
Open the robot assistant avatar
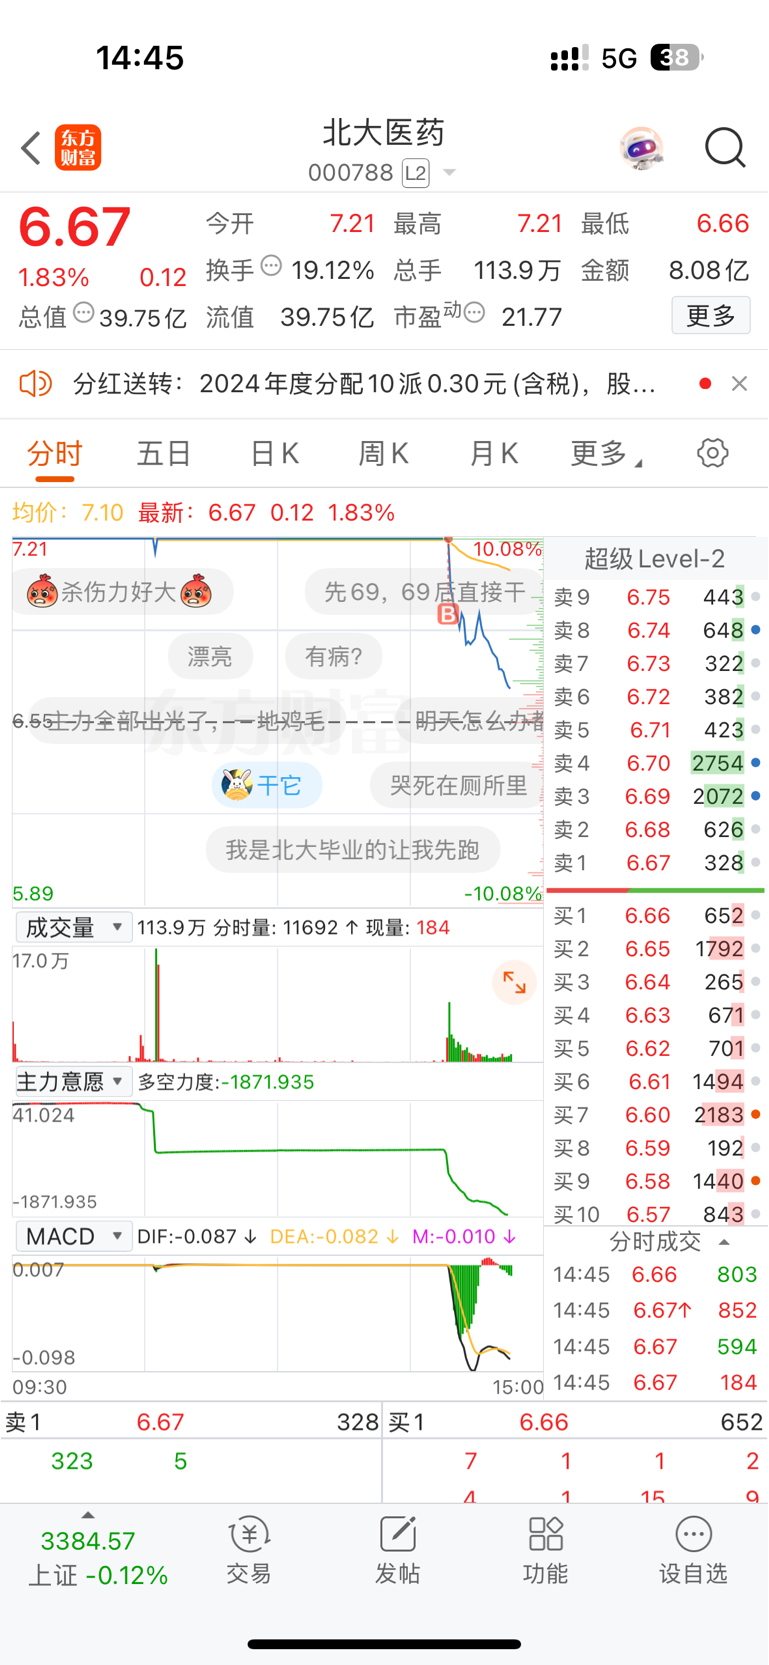641,148
